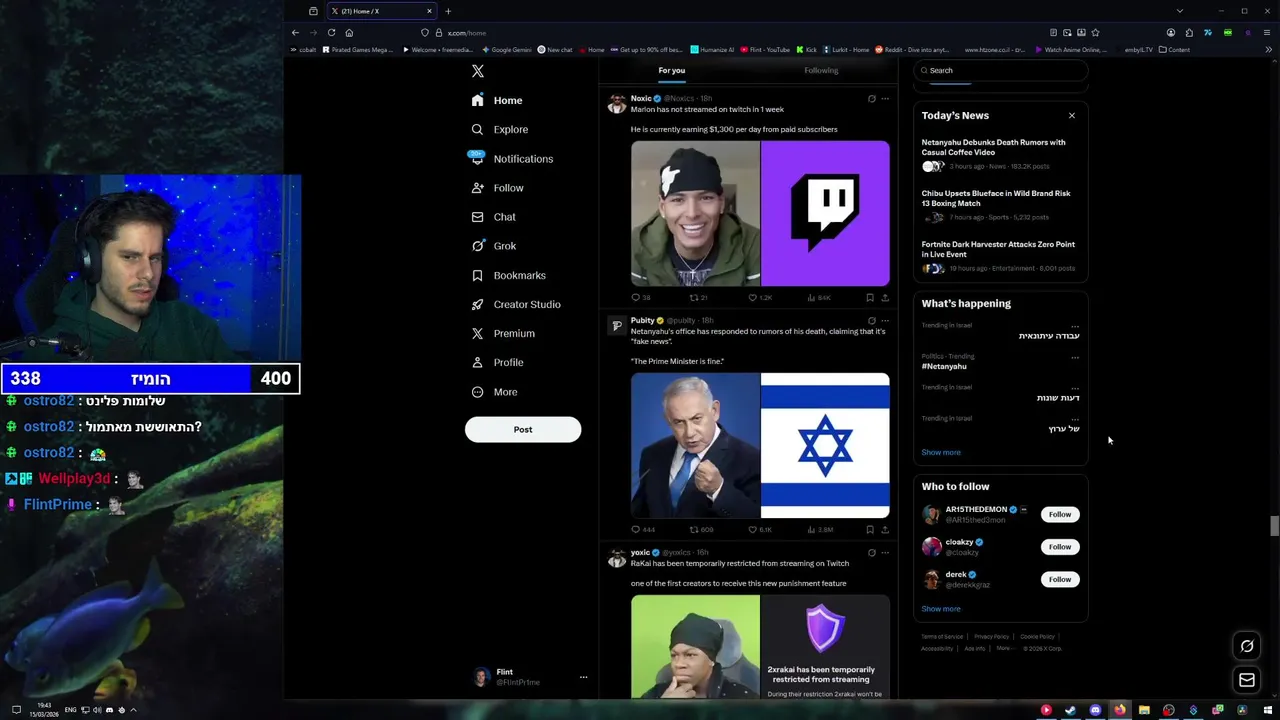
Task: Open options for #Netanyahu trend
Action: pyautogui.click(x=1075, y=357)
